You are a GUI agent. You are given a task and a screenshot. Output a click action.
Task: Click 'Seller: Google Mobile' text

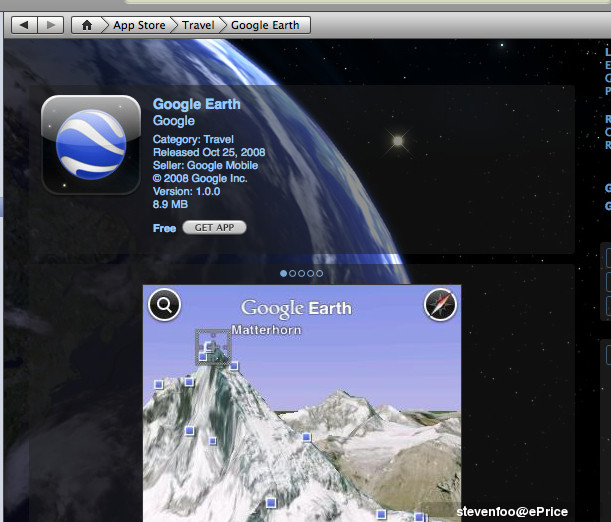tap(205, 166)
